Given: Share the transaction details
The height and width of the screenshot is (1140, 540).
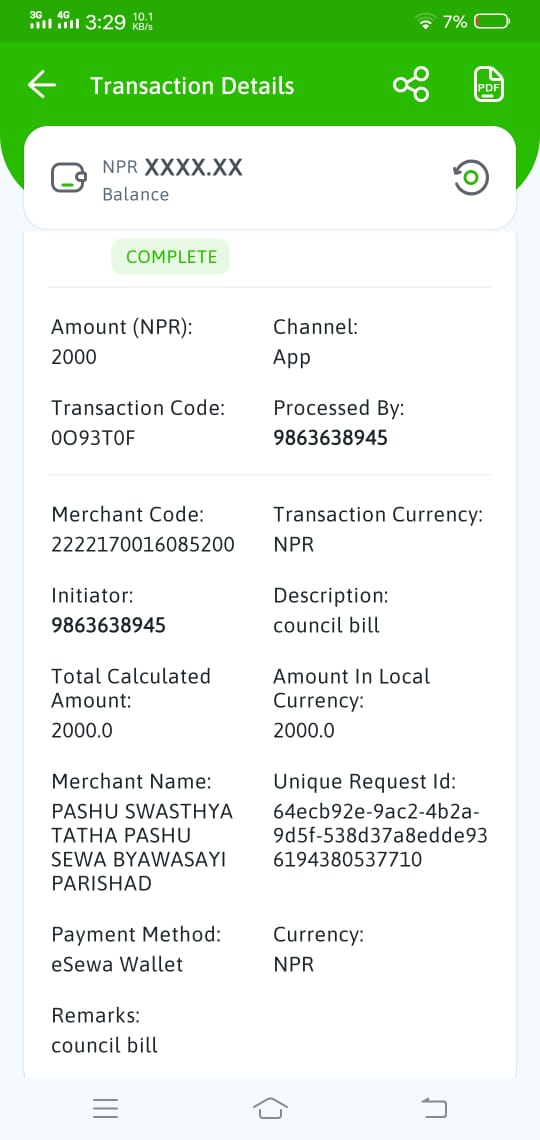Looking at the screenshot, I should point(411,85).
